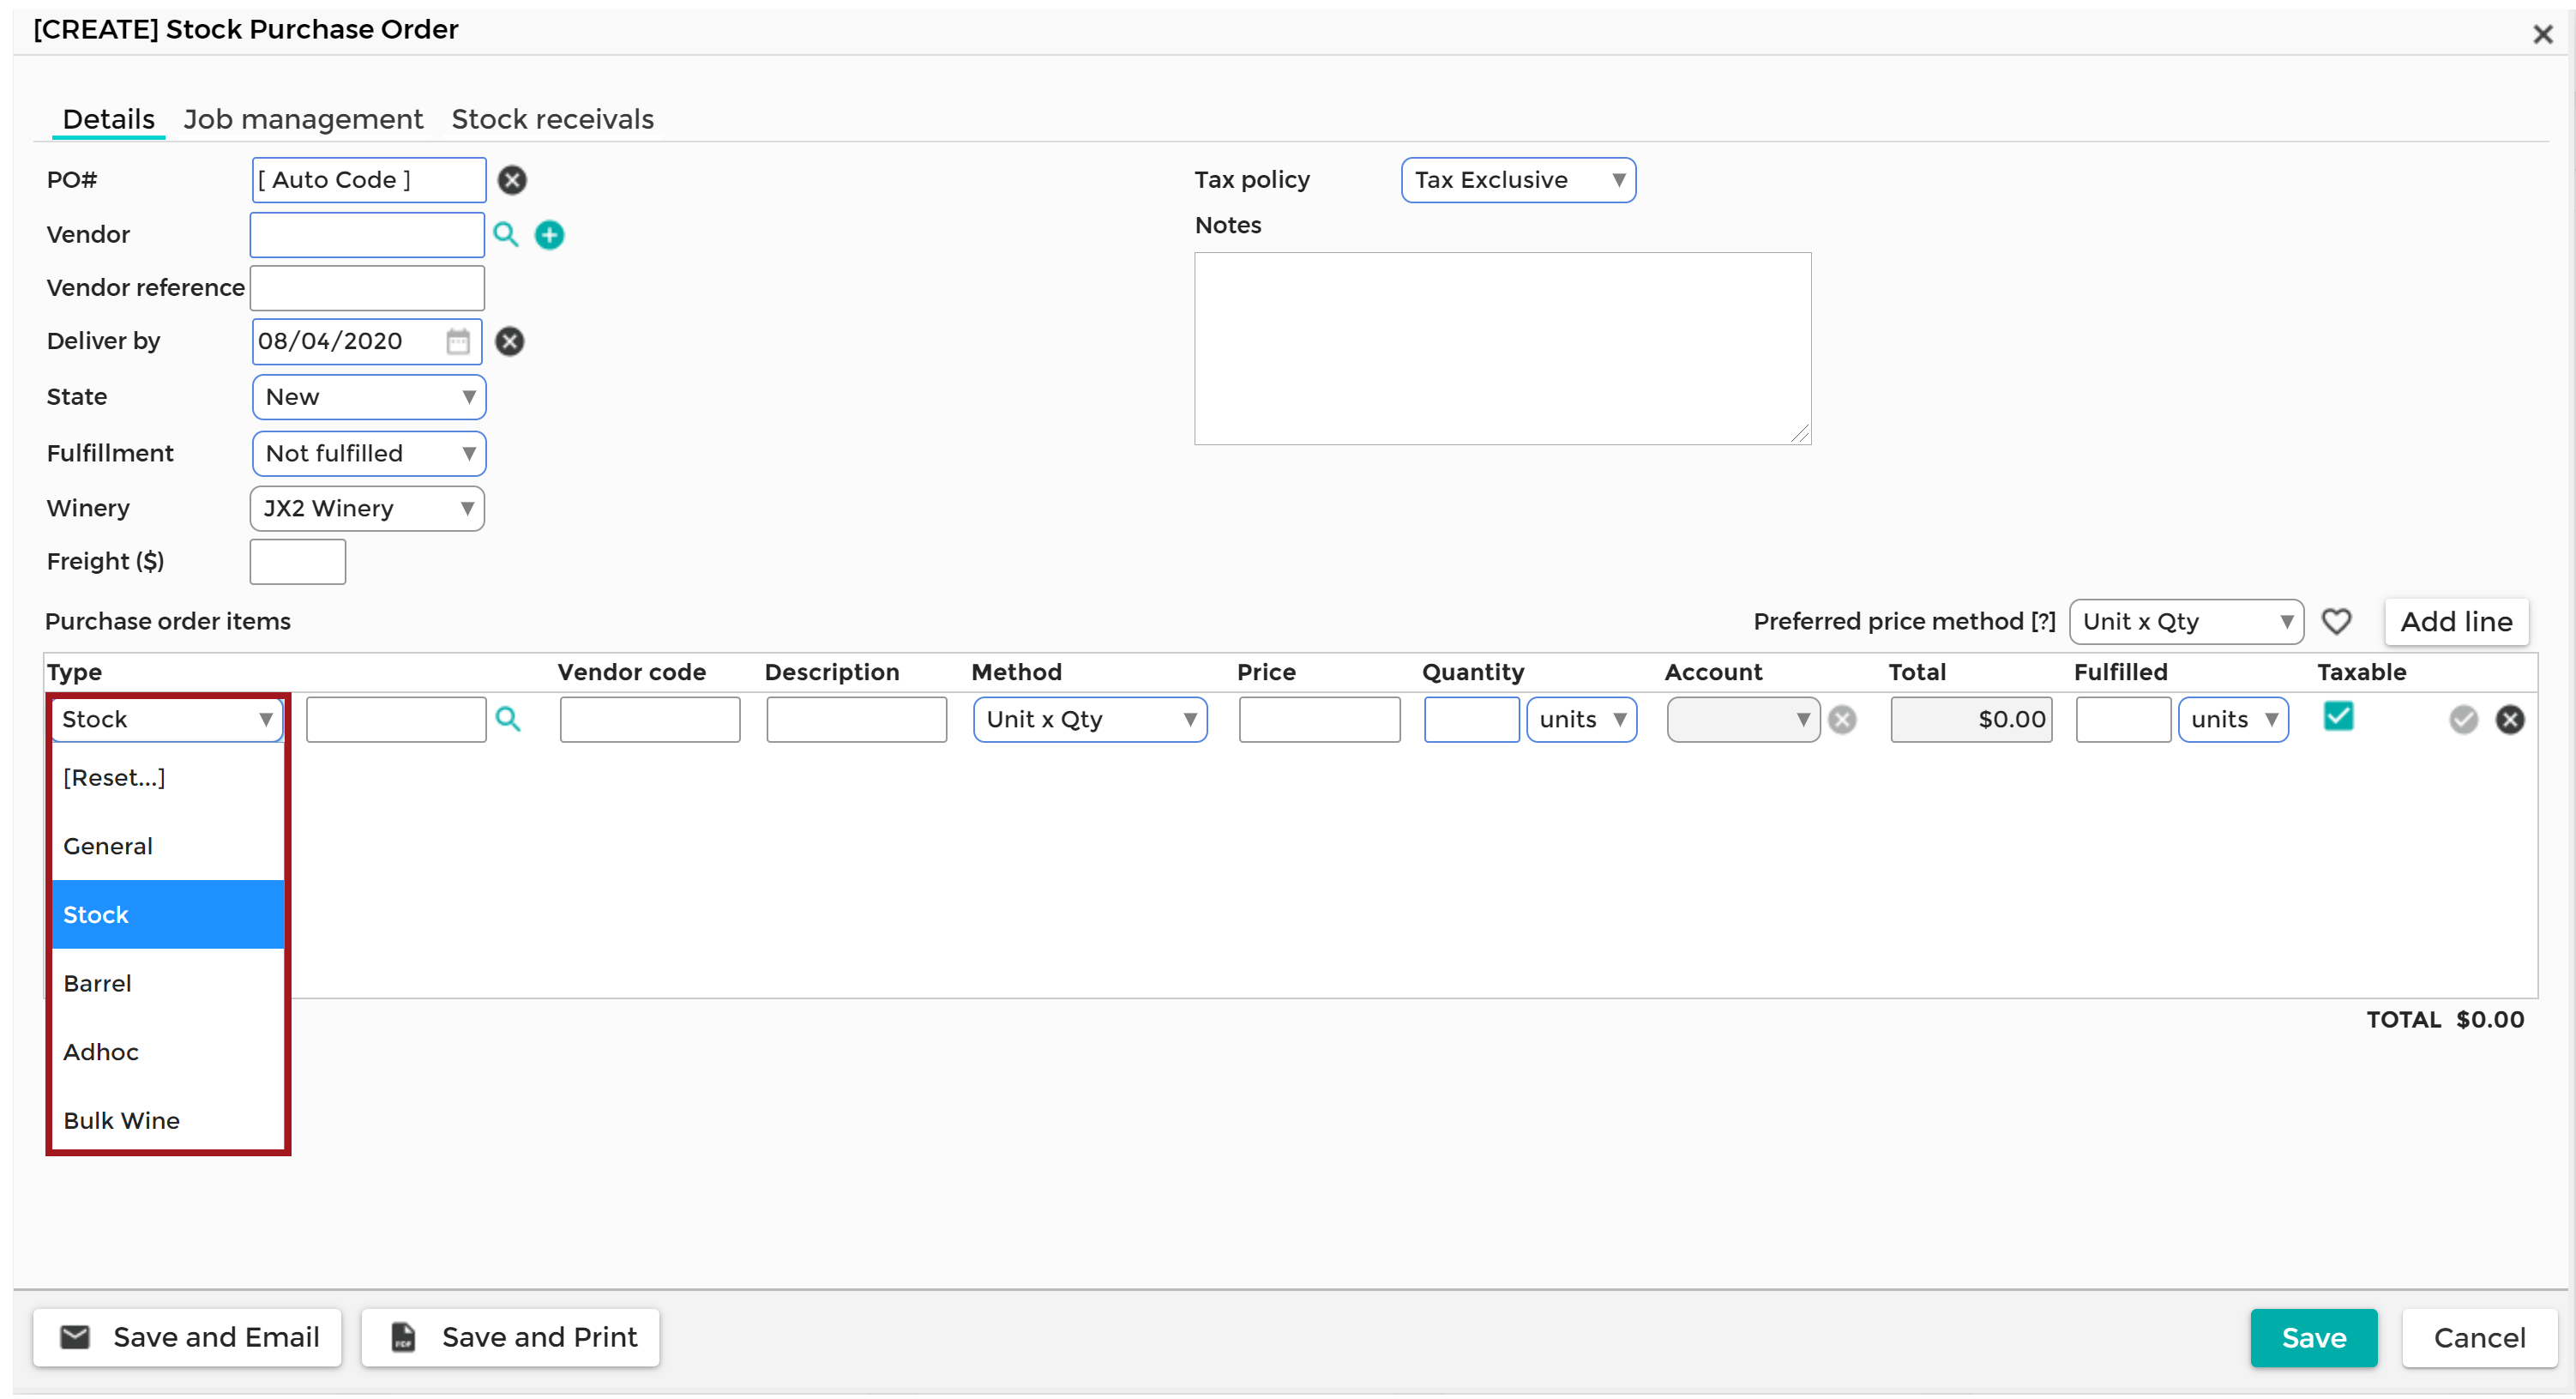Click the green Save button
2576x1399 pixels.
pyautogui.click(x=2313, y=1338)
